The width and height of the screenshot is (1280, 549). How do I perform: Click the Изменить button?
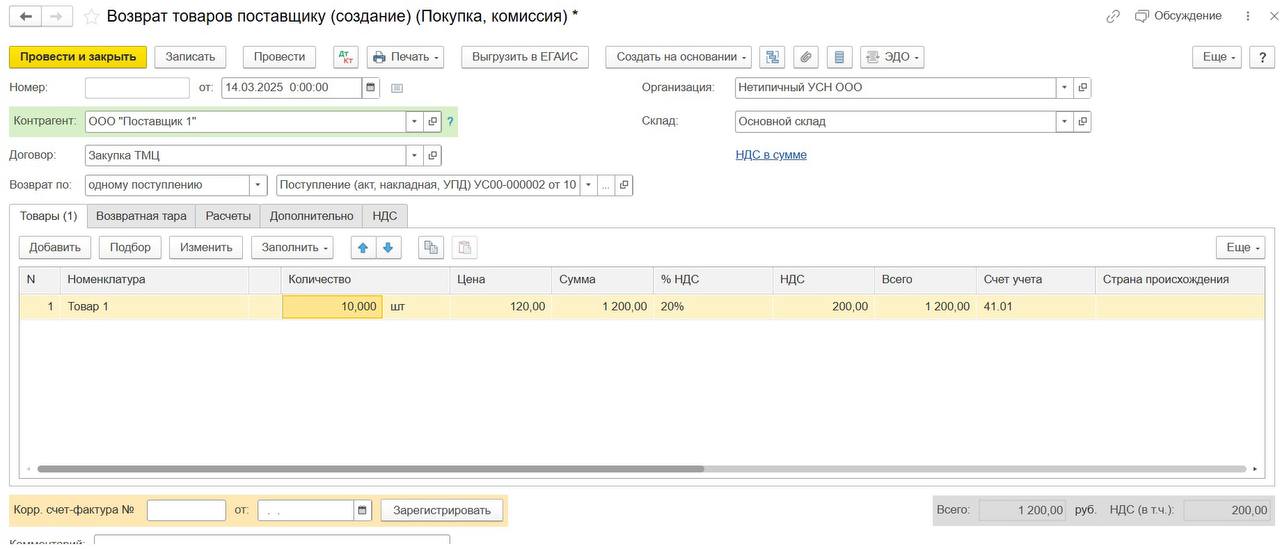[206, 247]
